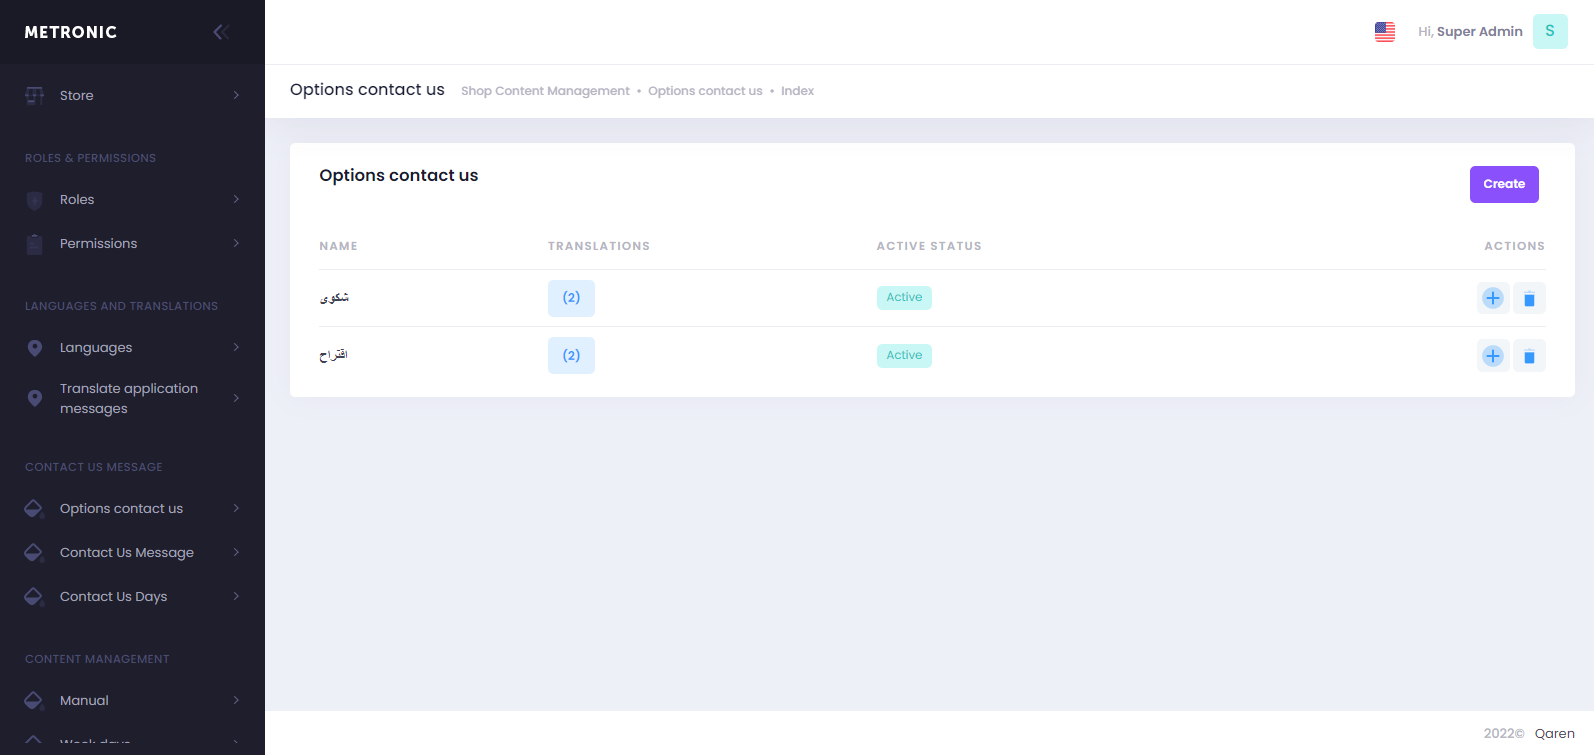Open Contact Us Message menu item
The height and width of the screenshot is (755, 1594).
pos(127,552)
